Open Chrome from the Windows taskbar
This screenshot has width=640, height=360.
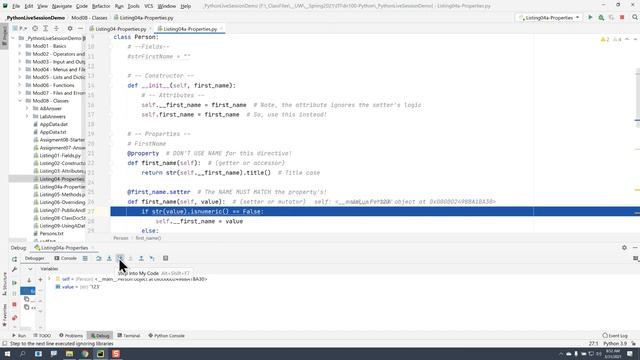click(85, 354)
